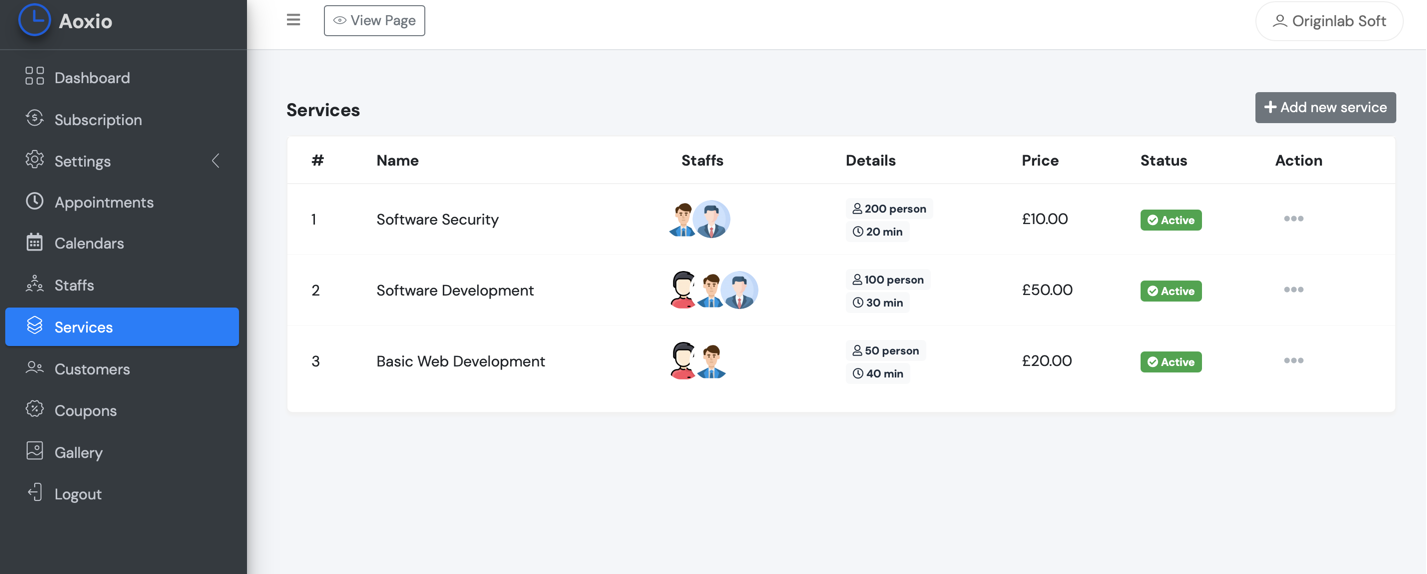Click staff avatars for Software Development
1427x574 pixels.
tap(712, 290)
